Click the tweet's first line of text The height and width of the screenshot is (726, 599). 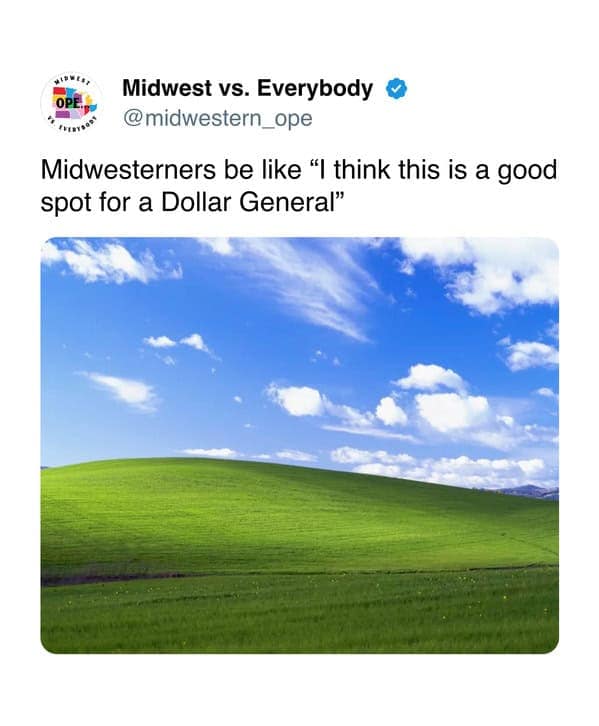click(299, 170)
